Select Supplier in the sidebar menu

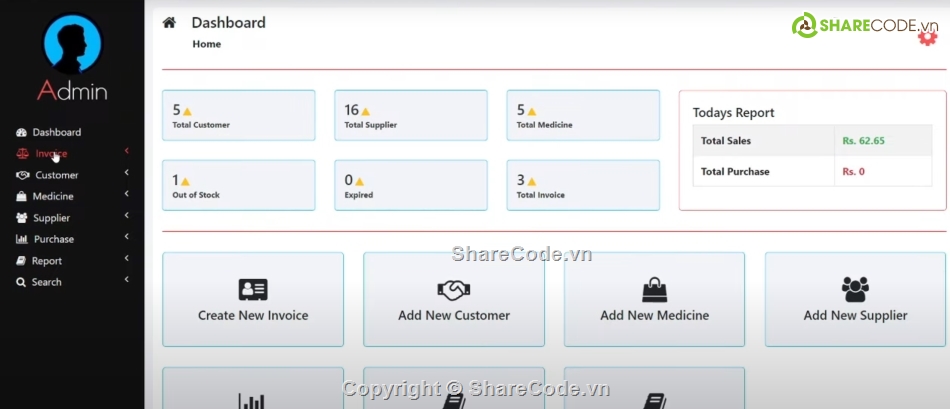pyautogui.click(x=51, y=218)
